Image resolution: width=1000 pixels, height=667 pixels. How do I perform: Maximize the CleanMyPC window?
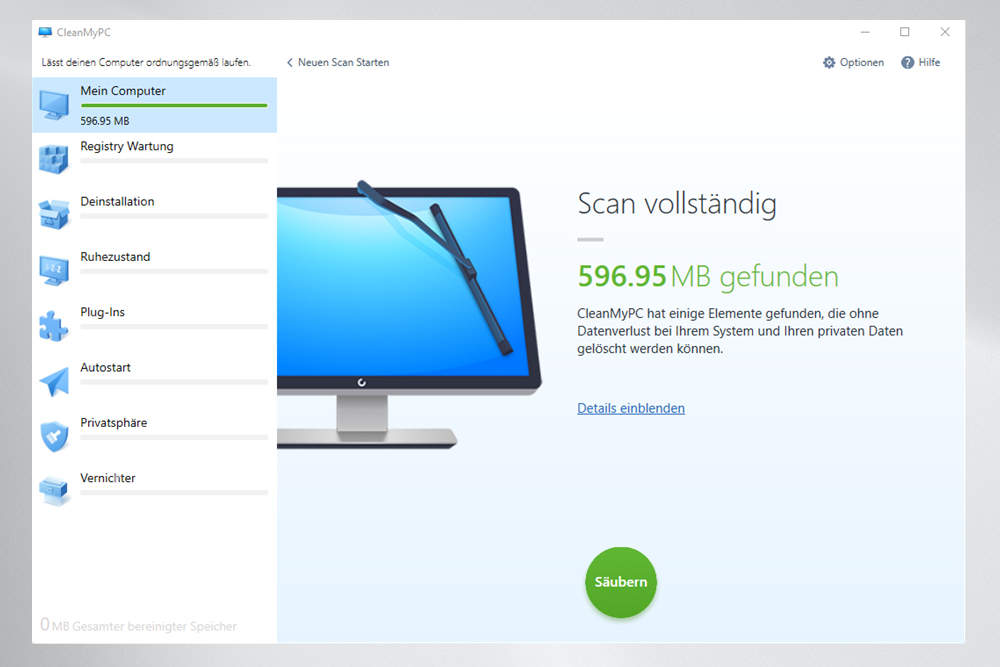[904, 32]
